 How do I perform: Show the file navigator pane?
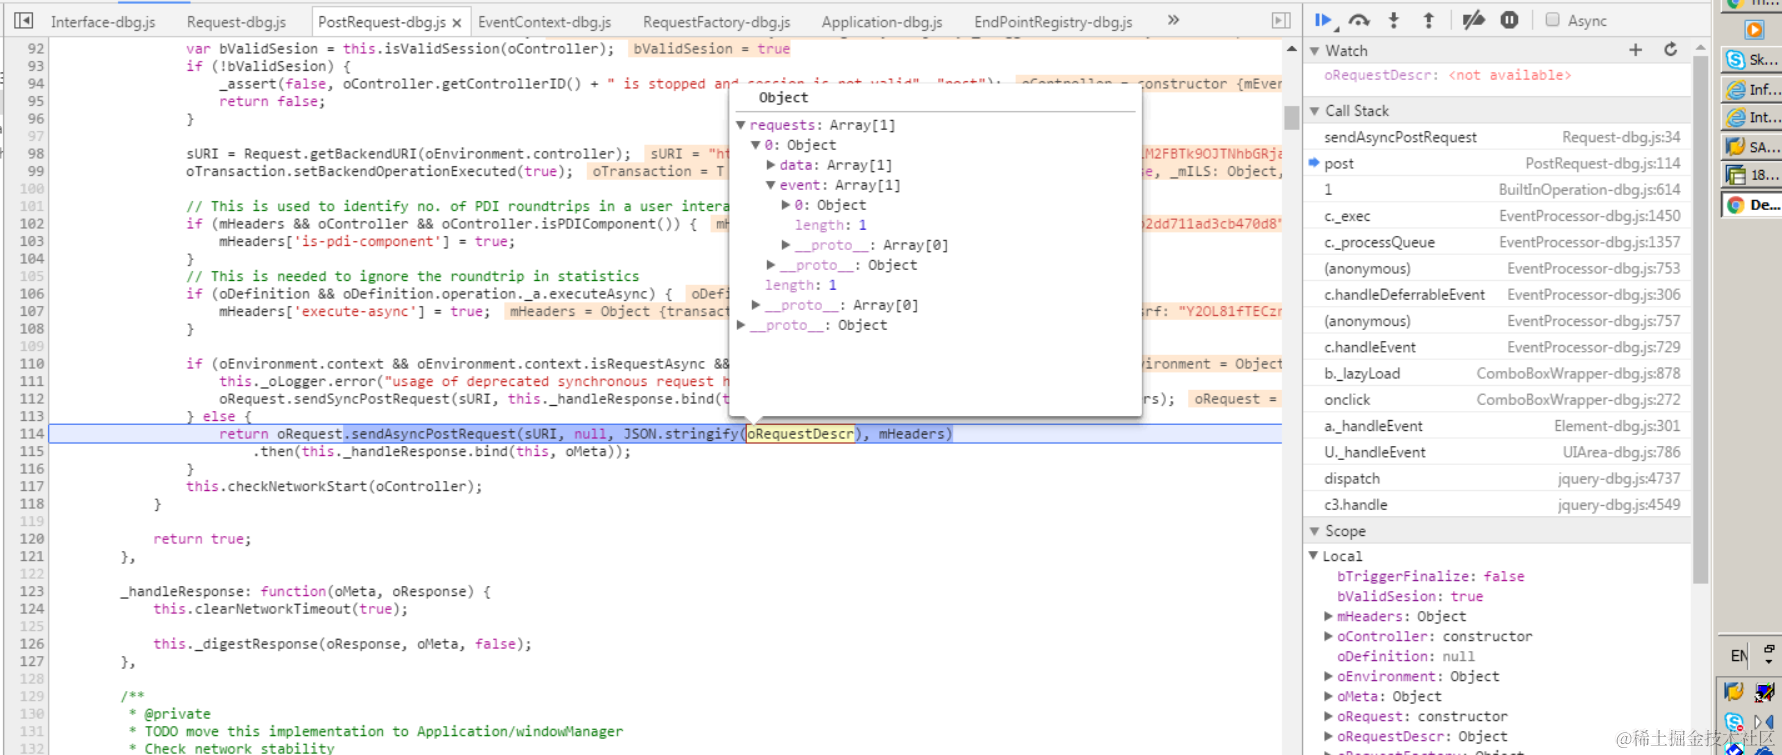click(x=24, y=20)
